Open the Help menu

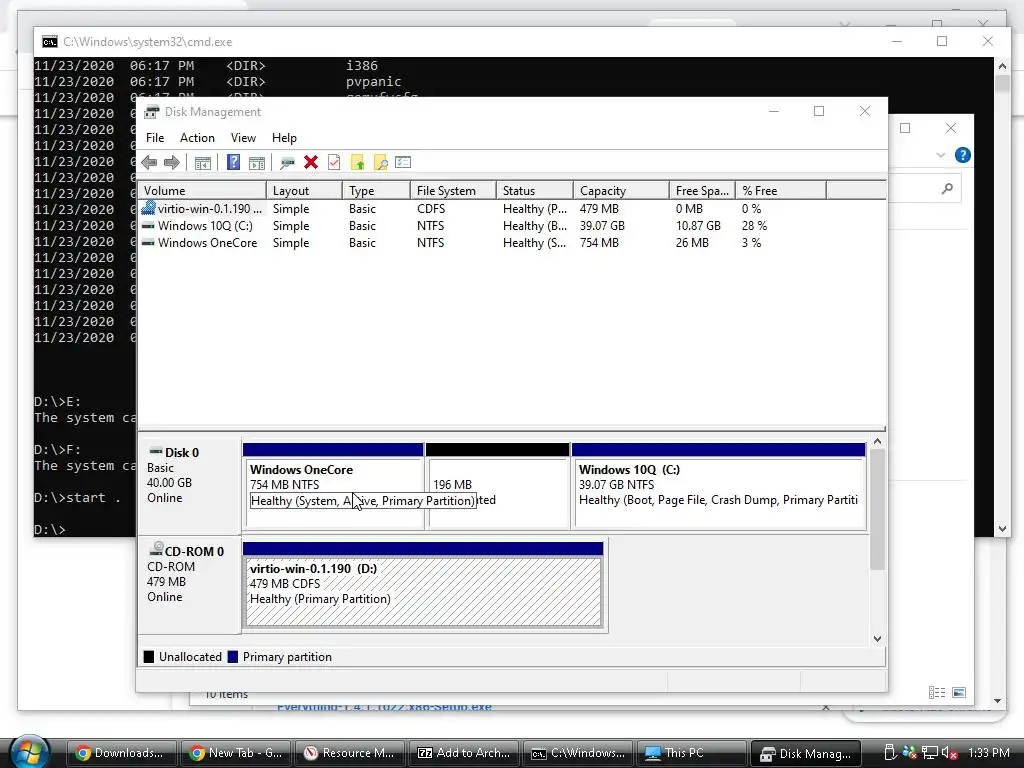coord(284,138)
